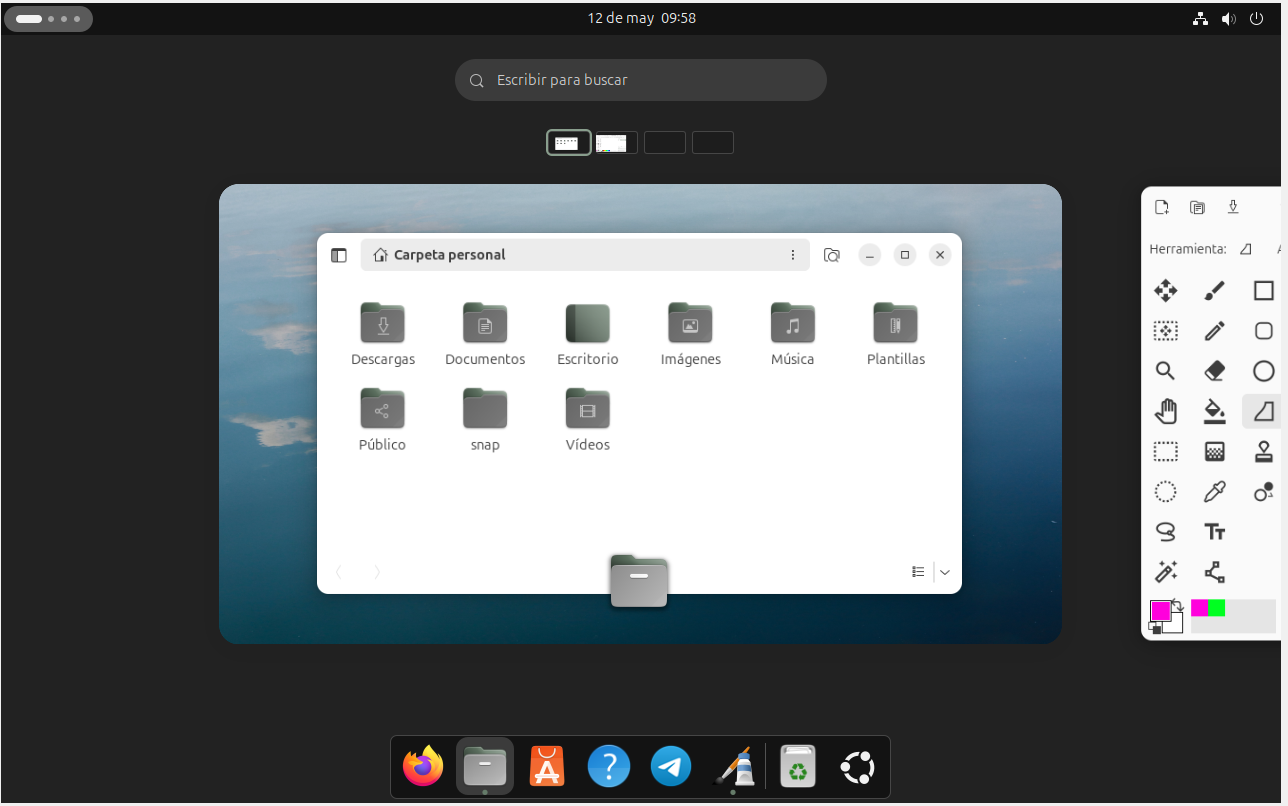The image size is (1288, 806).
Task: Pick the Paint Bucket fill tool
Action: (x=1214, y=411)
